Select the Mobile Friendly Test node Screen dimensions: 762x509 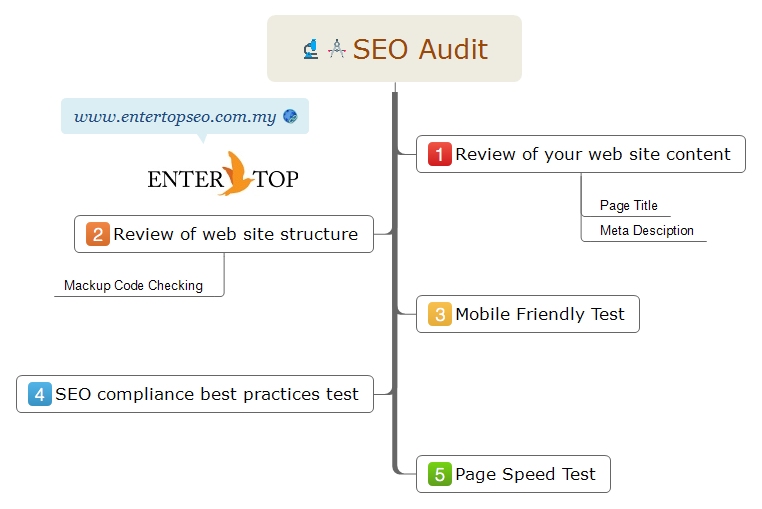pos(528,314)
